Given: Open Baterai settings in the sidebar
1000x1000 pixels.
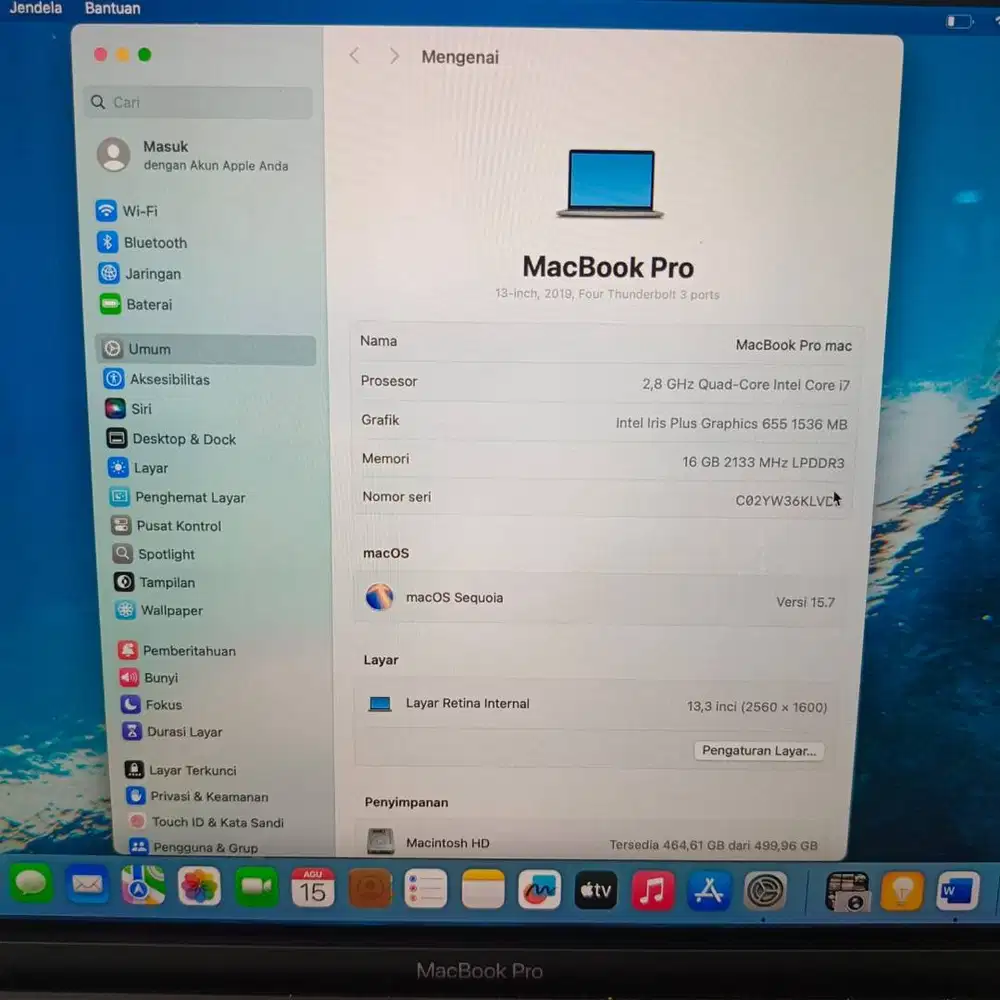Looking at the screenshot, I should pyautogui.click(x=136, y=304).
